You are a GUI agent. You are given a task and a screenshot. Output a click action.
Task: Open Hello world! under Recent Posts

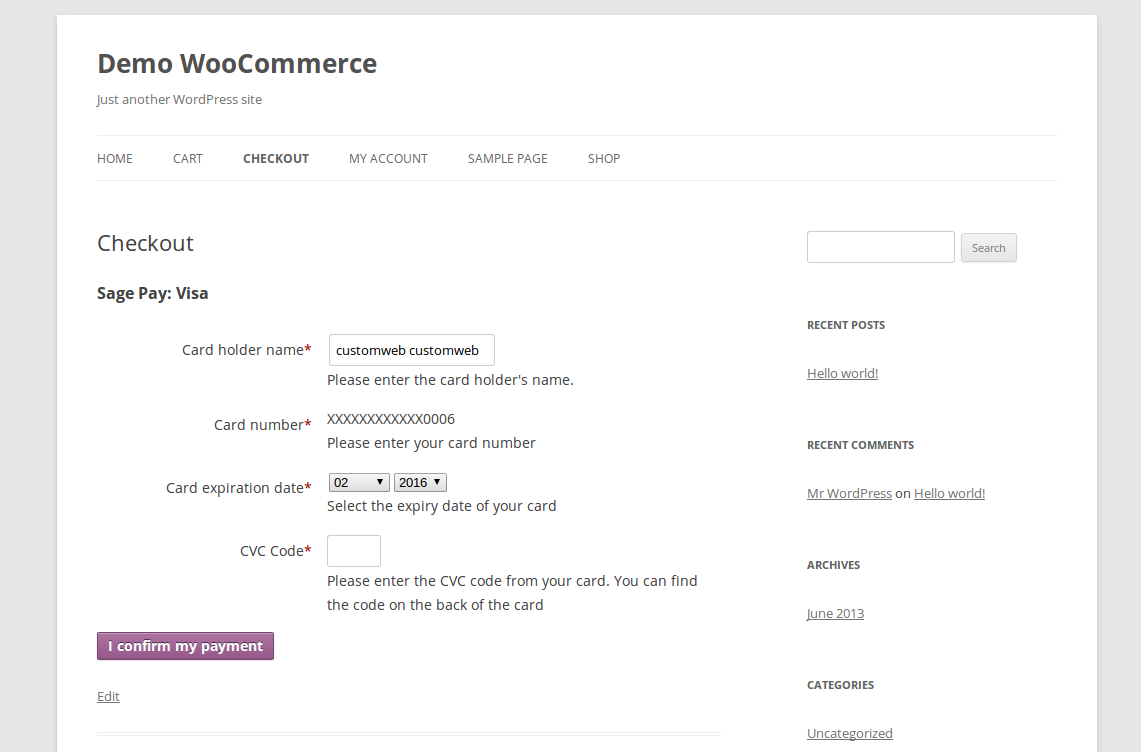(x=842, y=373)
